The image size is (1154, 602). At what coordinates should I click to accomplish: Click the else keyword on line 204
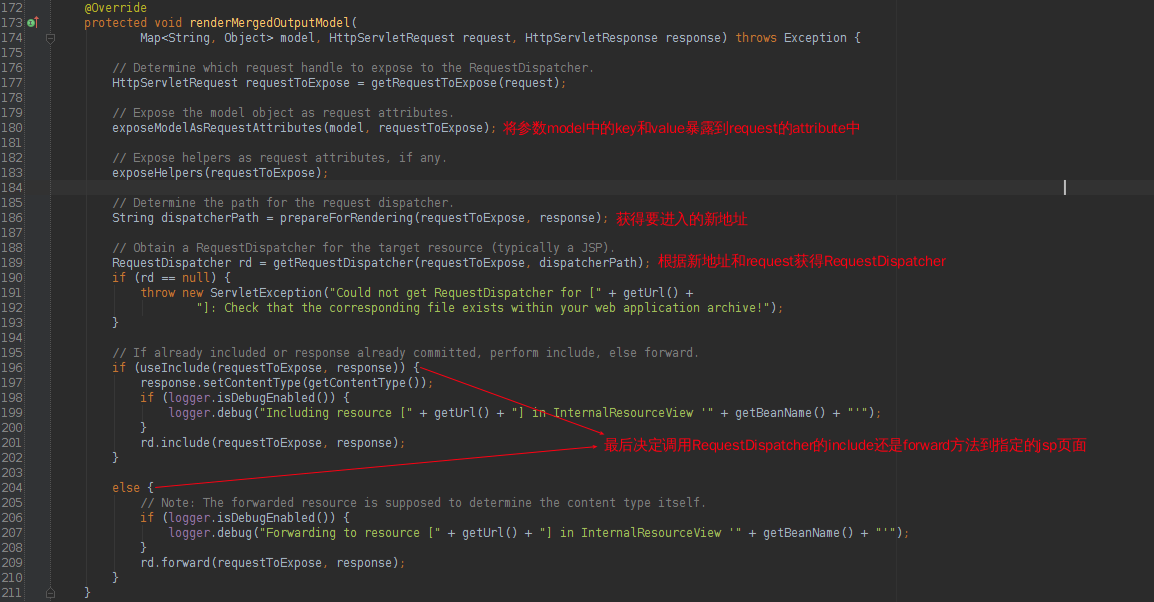coord(126,488)
